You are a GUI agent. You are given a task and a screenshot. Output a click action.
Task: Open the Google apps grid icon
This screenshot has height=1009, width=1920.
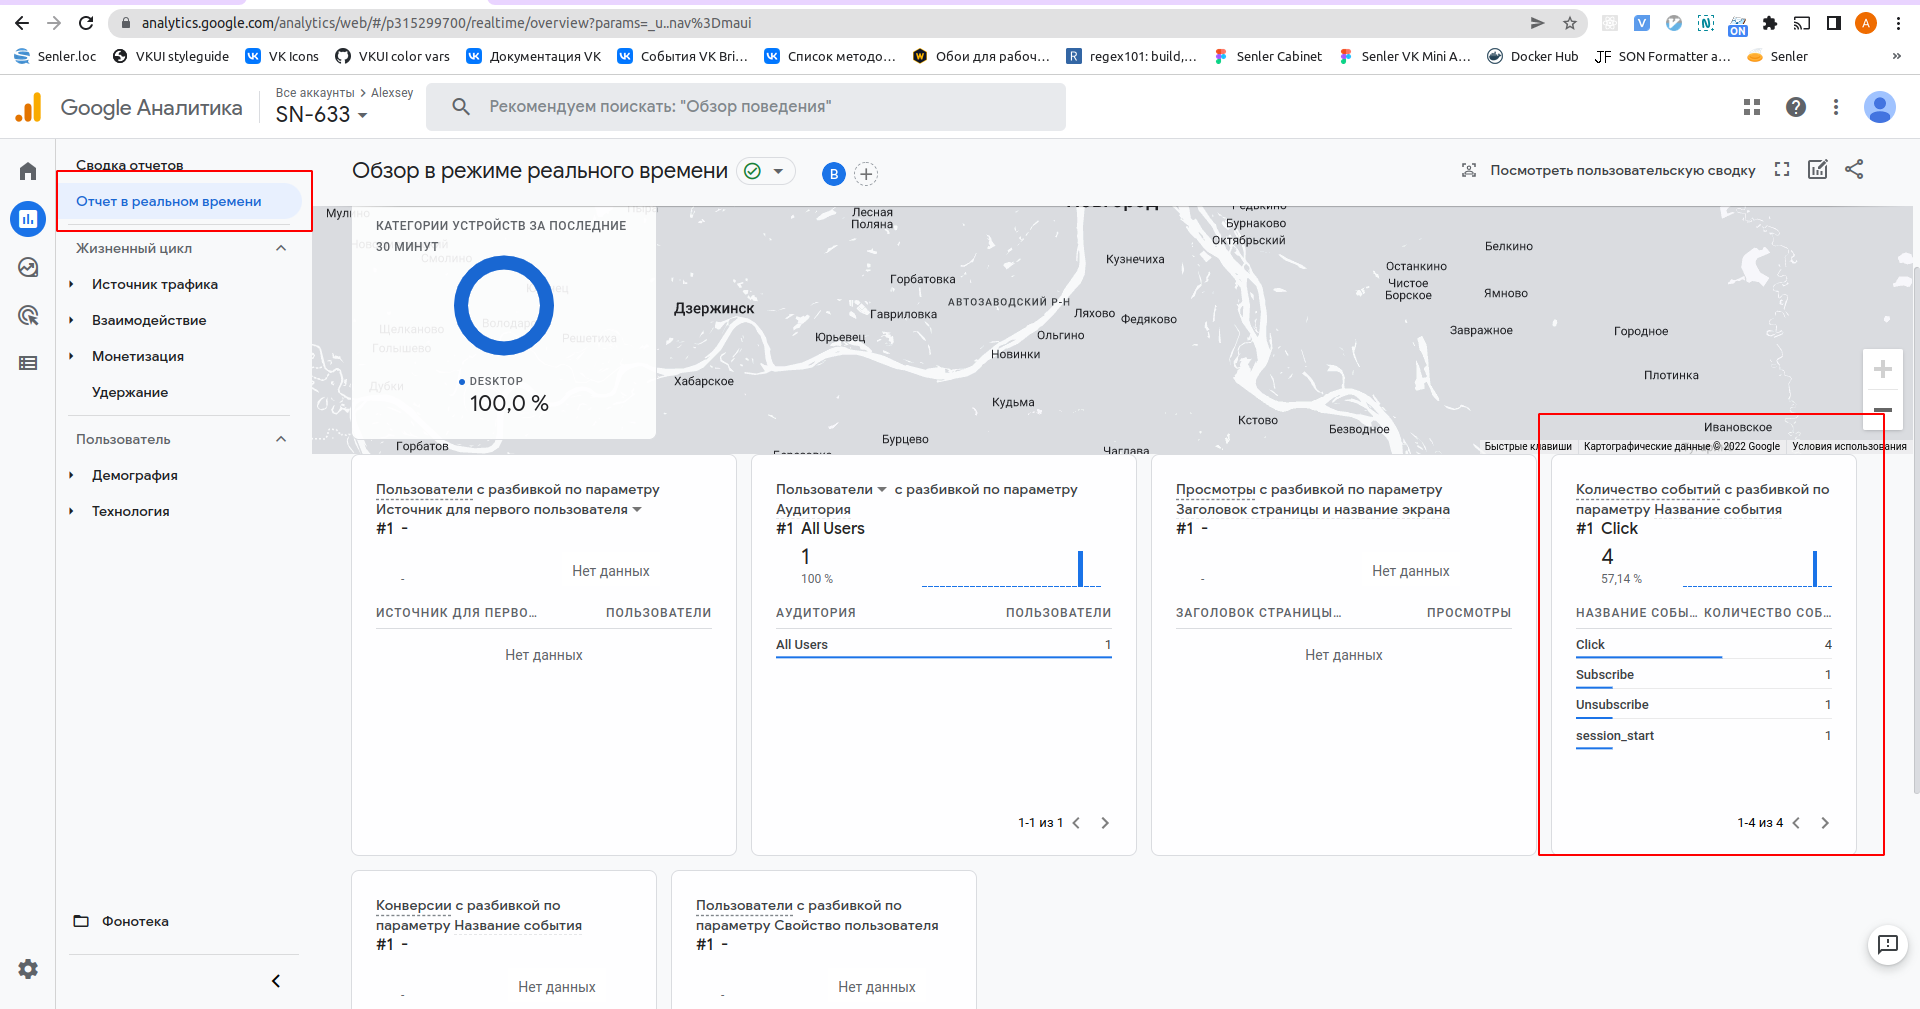pos(1751,107)
